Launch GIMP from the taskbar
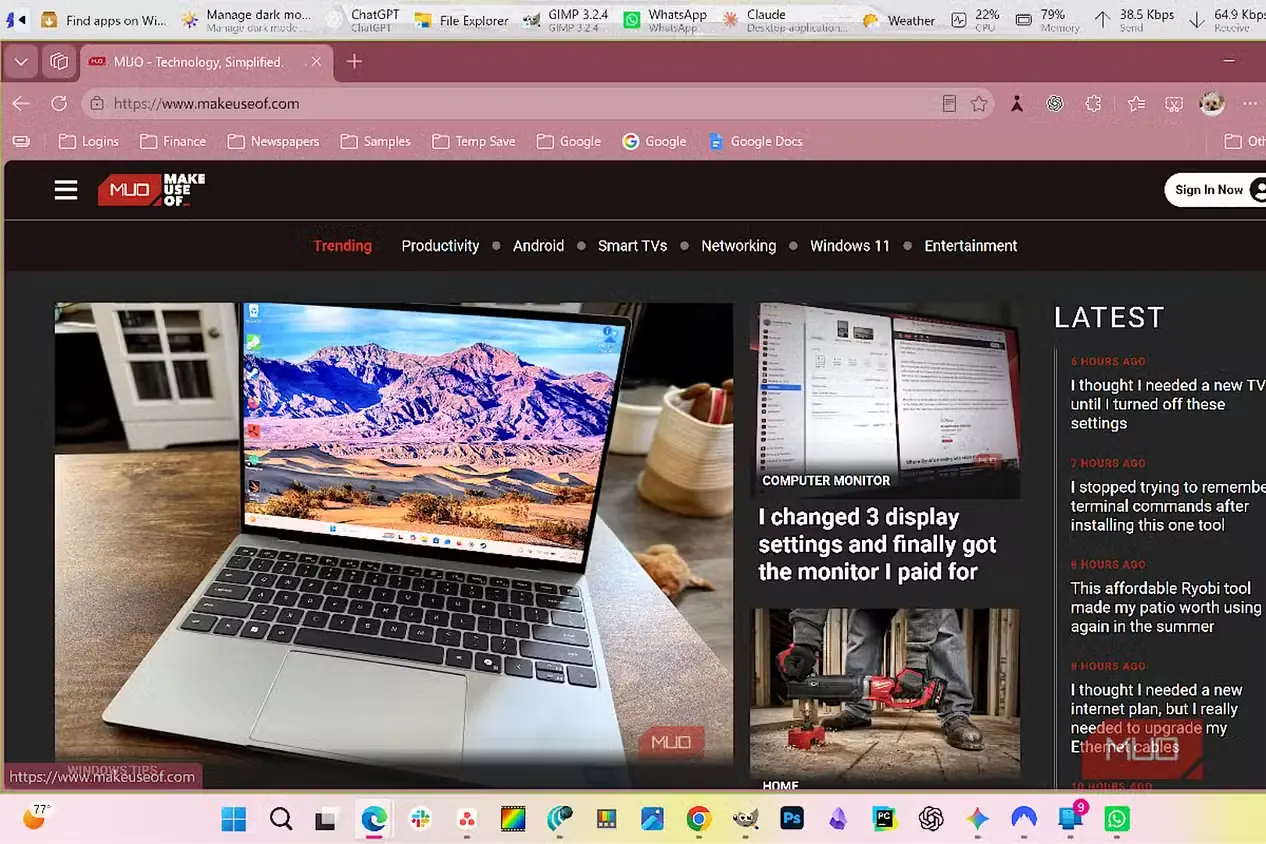Viewport: 1266px width, 844px height. [744, 819]
